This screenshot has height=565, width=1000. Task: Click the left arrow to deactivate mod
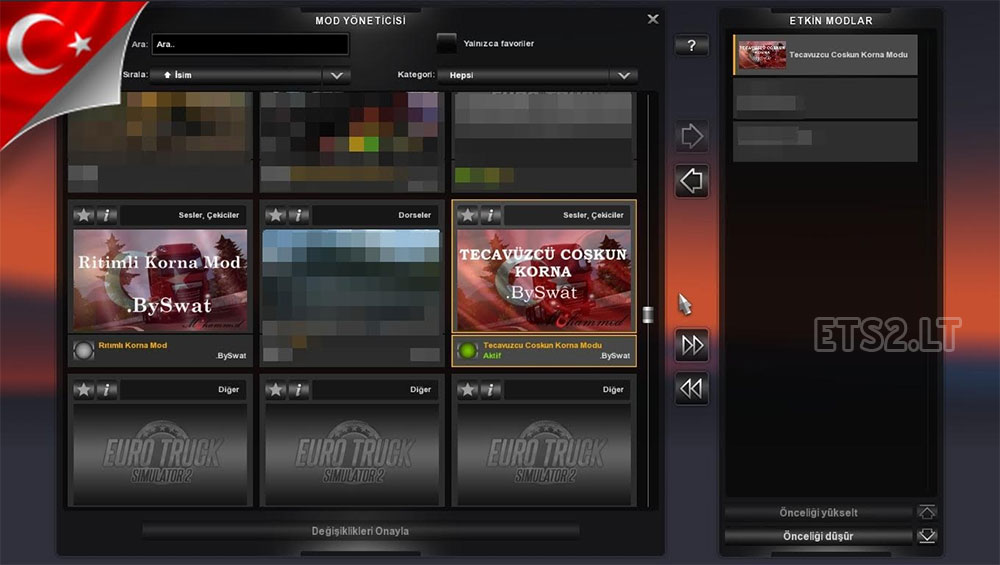click(x=691, y=181)
